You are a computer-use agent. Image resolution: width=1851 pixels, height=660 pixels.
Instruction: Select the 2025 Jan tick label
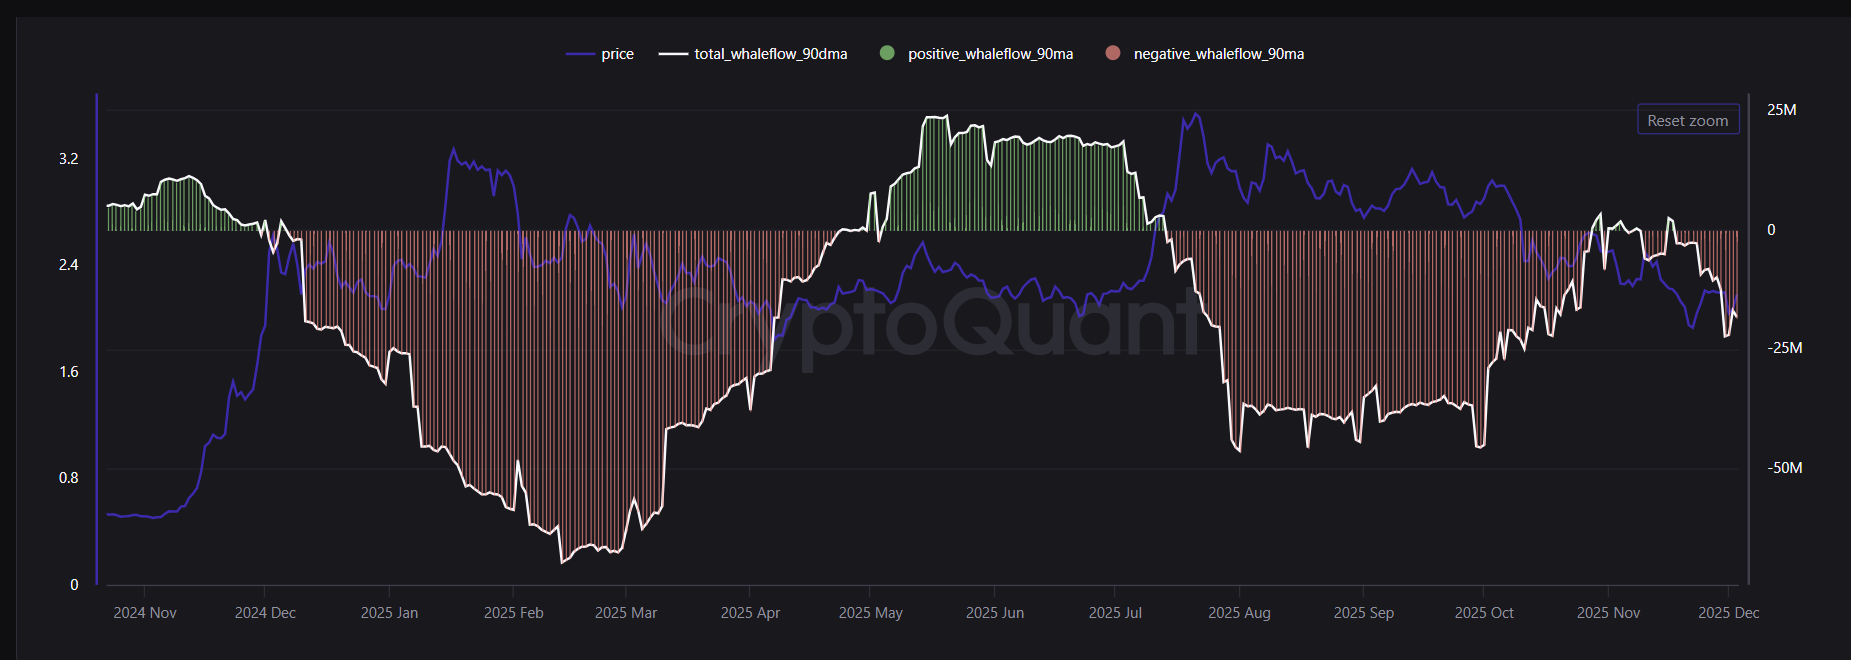(389, 613)
